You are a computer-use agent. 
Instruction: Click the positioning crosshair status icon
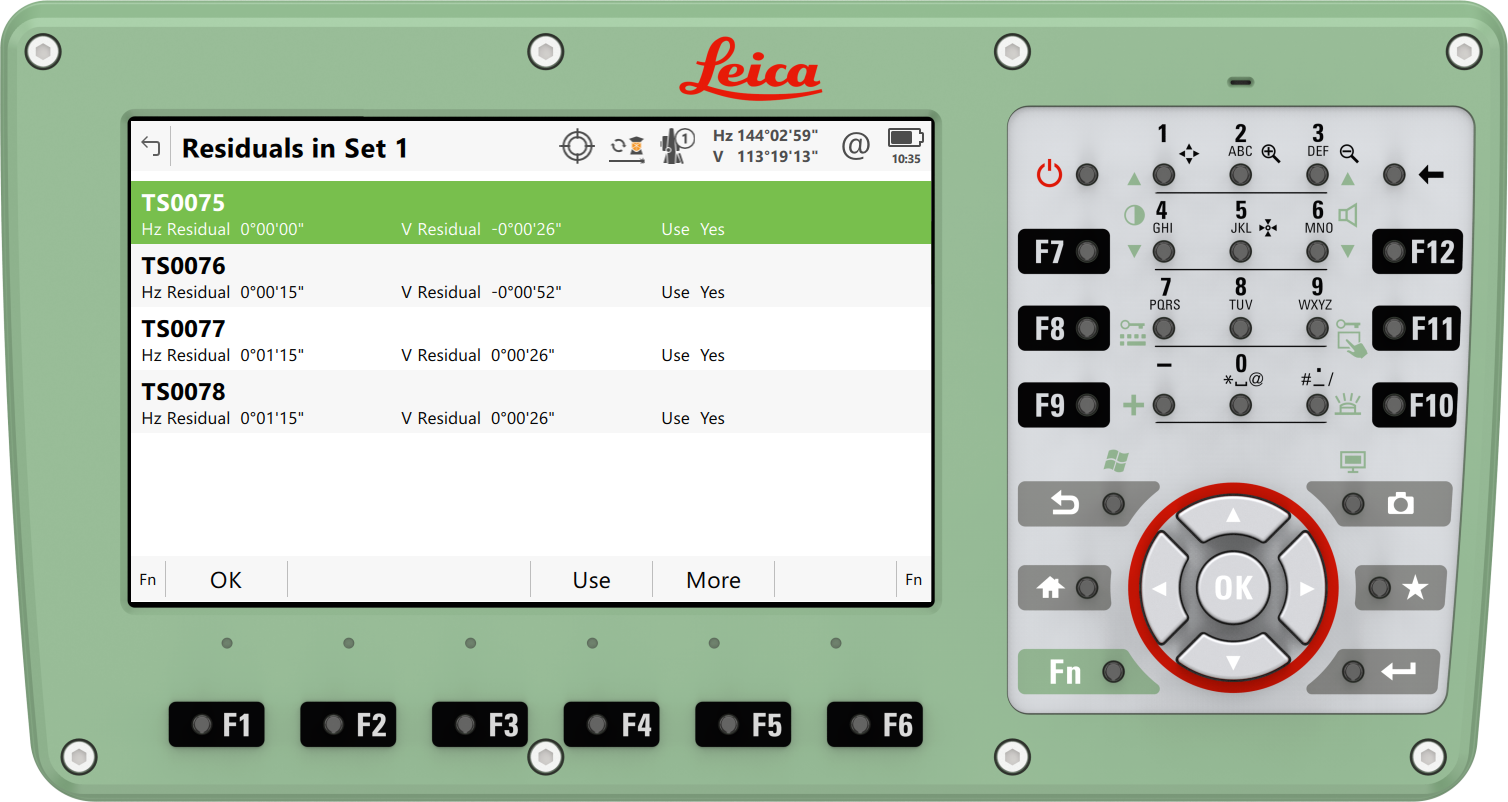[x=577, y=146]
